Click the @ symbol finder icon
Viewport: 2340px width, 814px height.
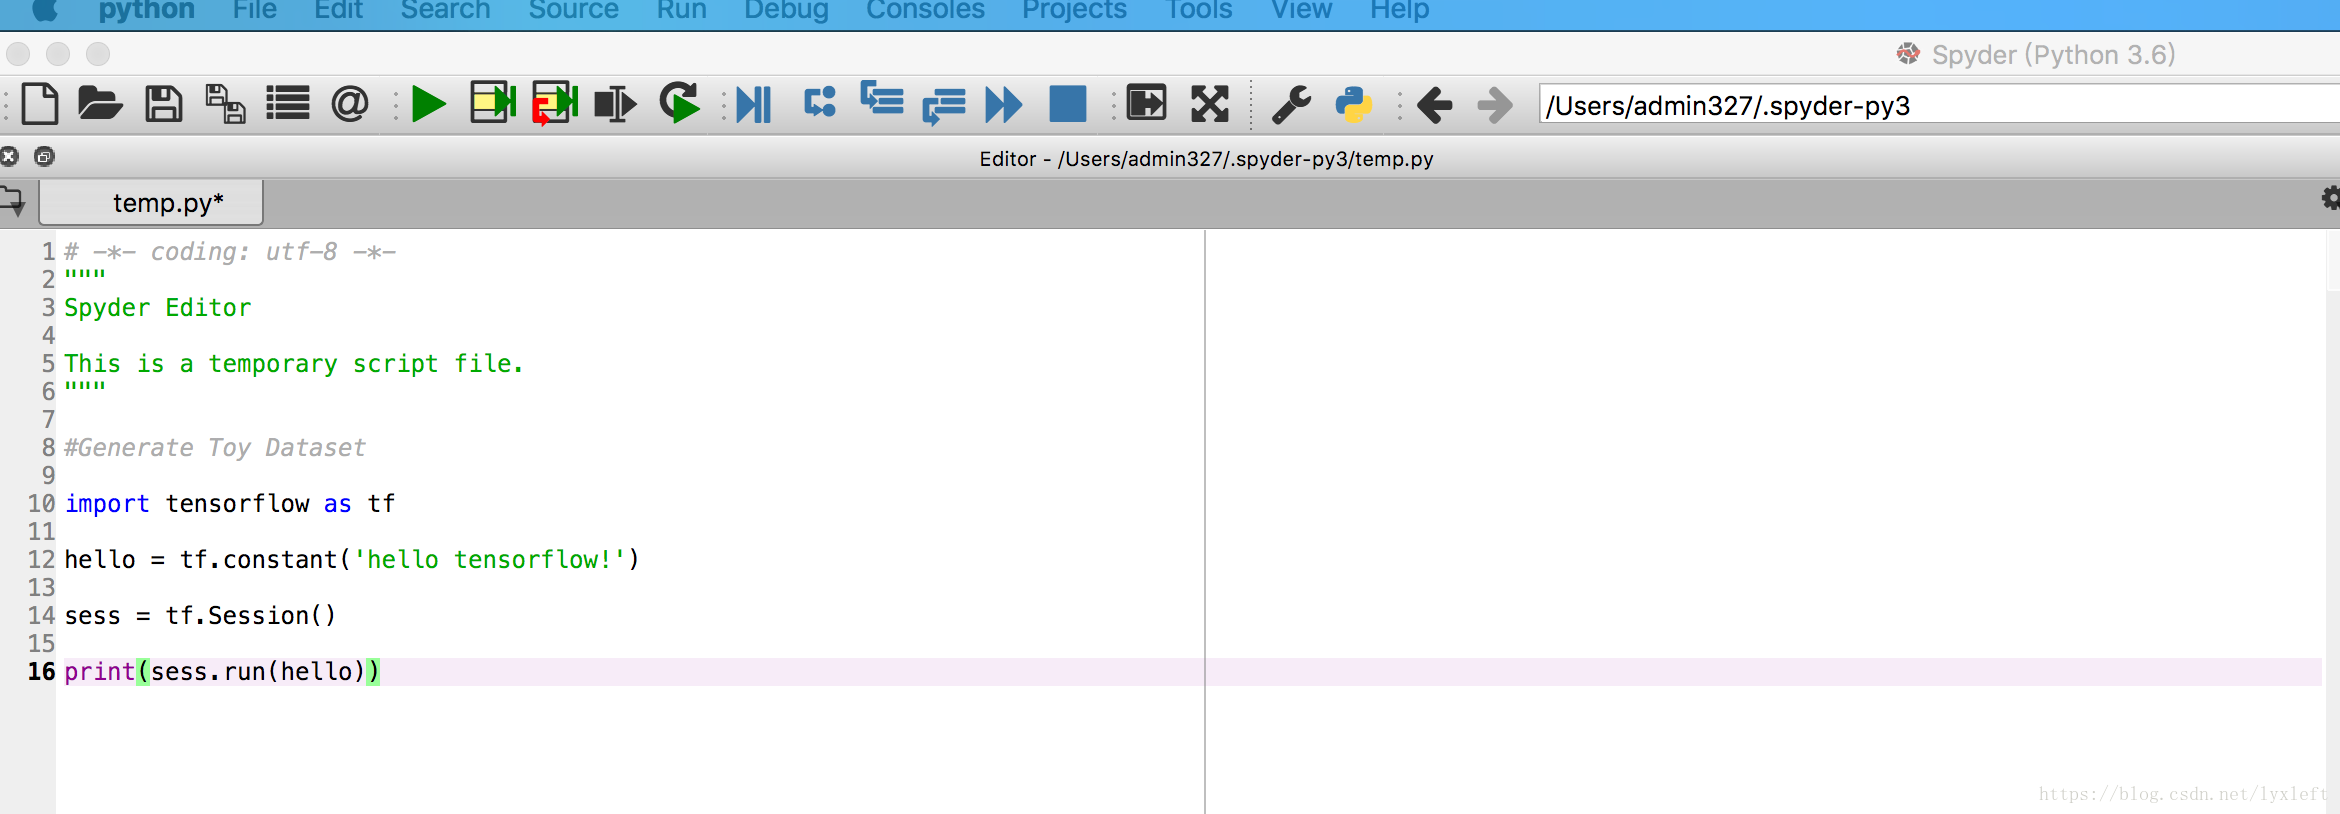pyautogui.click(x=350, y=104)
